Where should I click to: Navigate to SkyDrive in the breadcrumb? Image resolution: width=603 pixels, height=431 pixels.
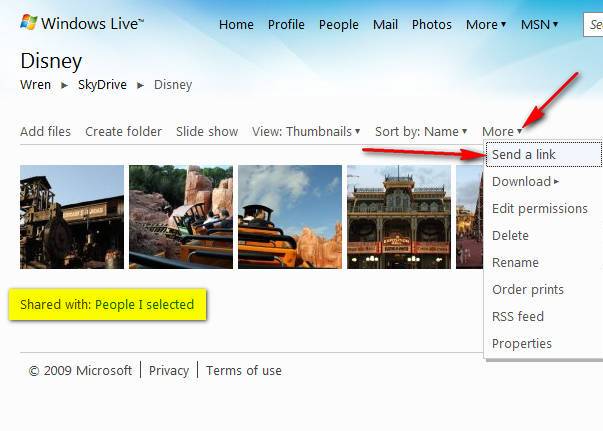pyautogui.click(x=102, y=85)
